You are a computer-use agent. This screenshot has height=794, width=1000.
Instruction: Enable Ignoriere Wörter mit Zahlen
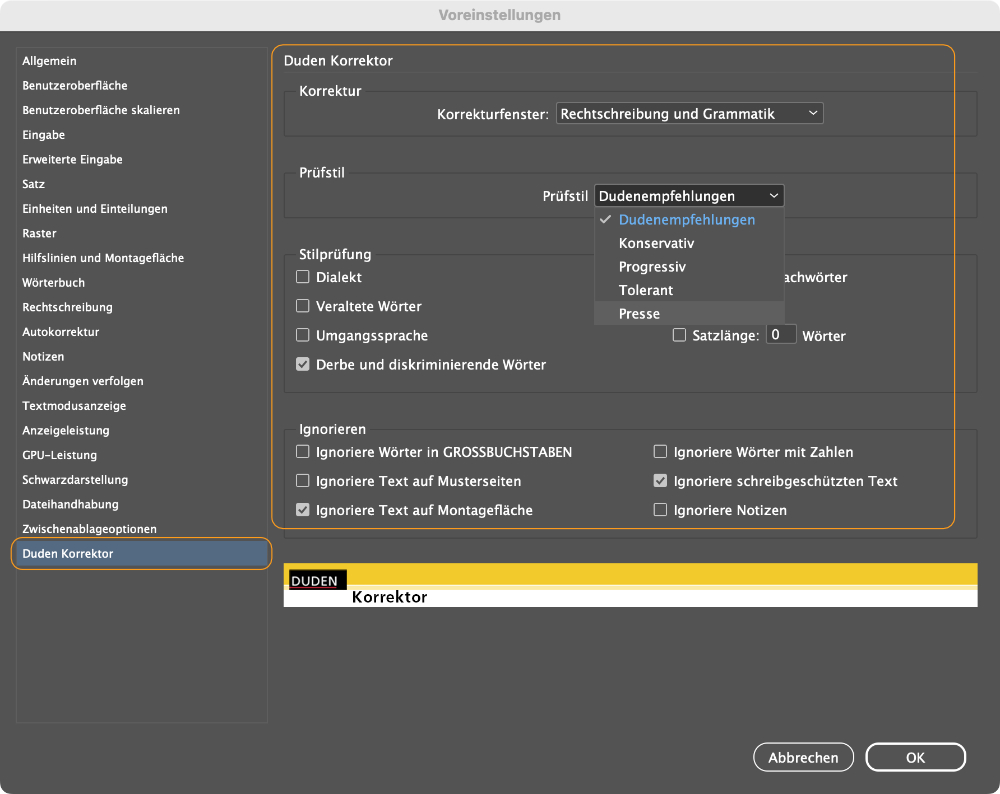660,452
